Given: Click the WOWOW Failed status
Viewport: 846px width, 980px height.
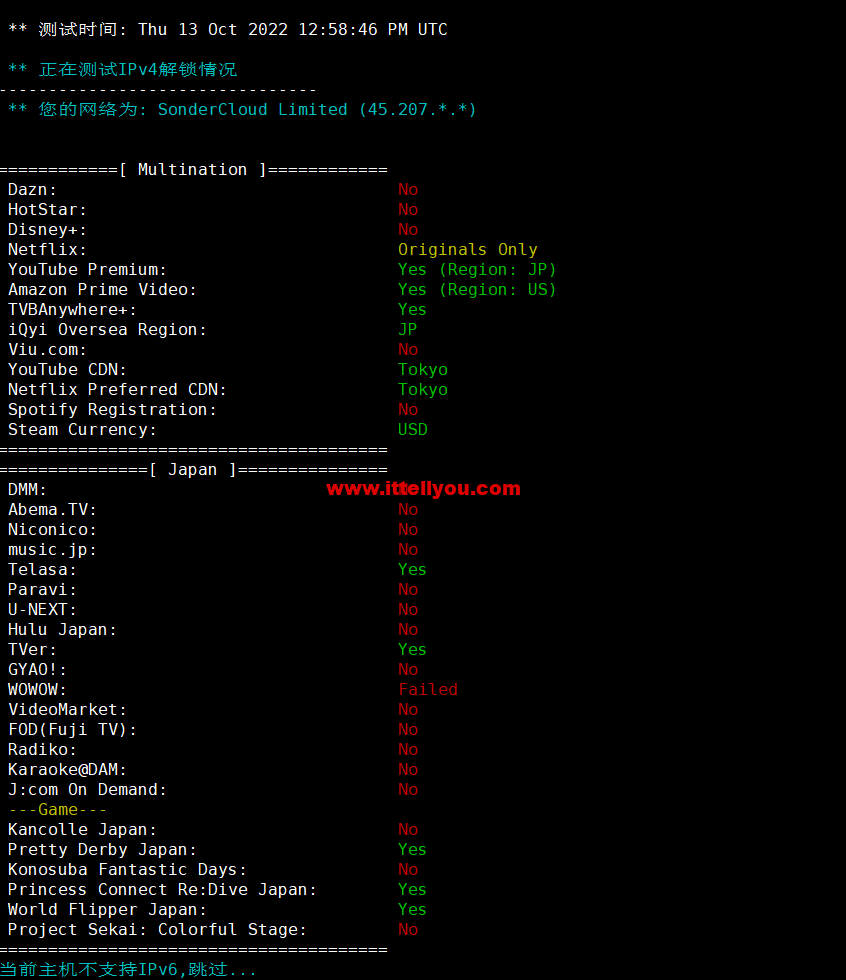Looking at the screenshot, I should tap(428, 689).
